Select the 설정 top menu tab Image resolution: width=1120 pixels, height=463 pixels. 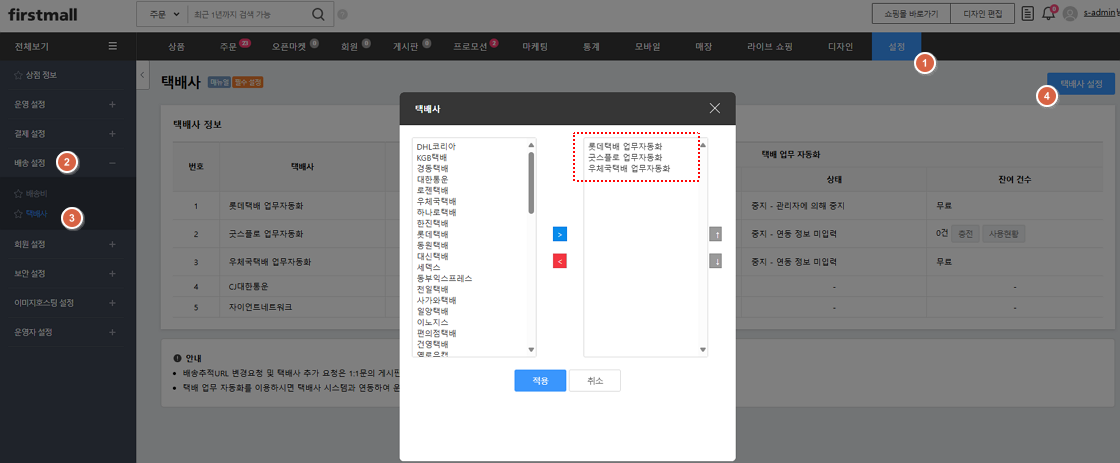896,46
